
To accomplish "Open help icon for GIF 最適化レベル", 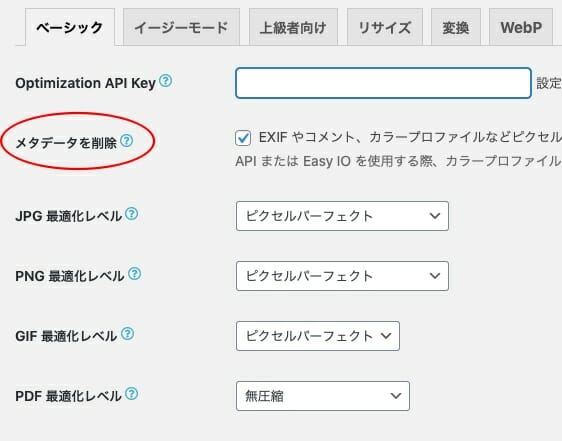I will (x=128, y=334).
